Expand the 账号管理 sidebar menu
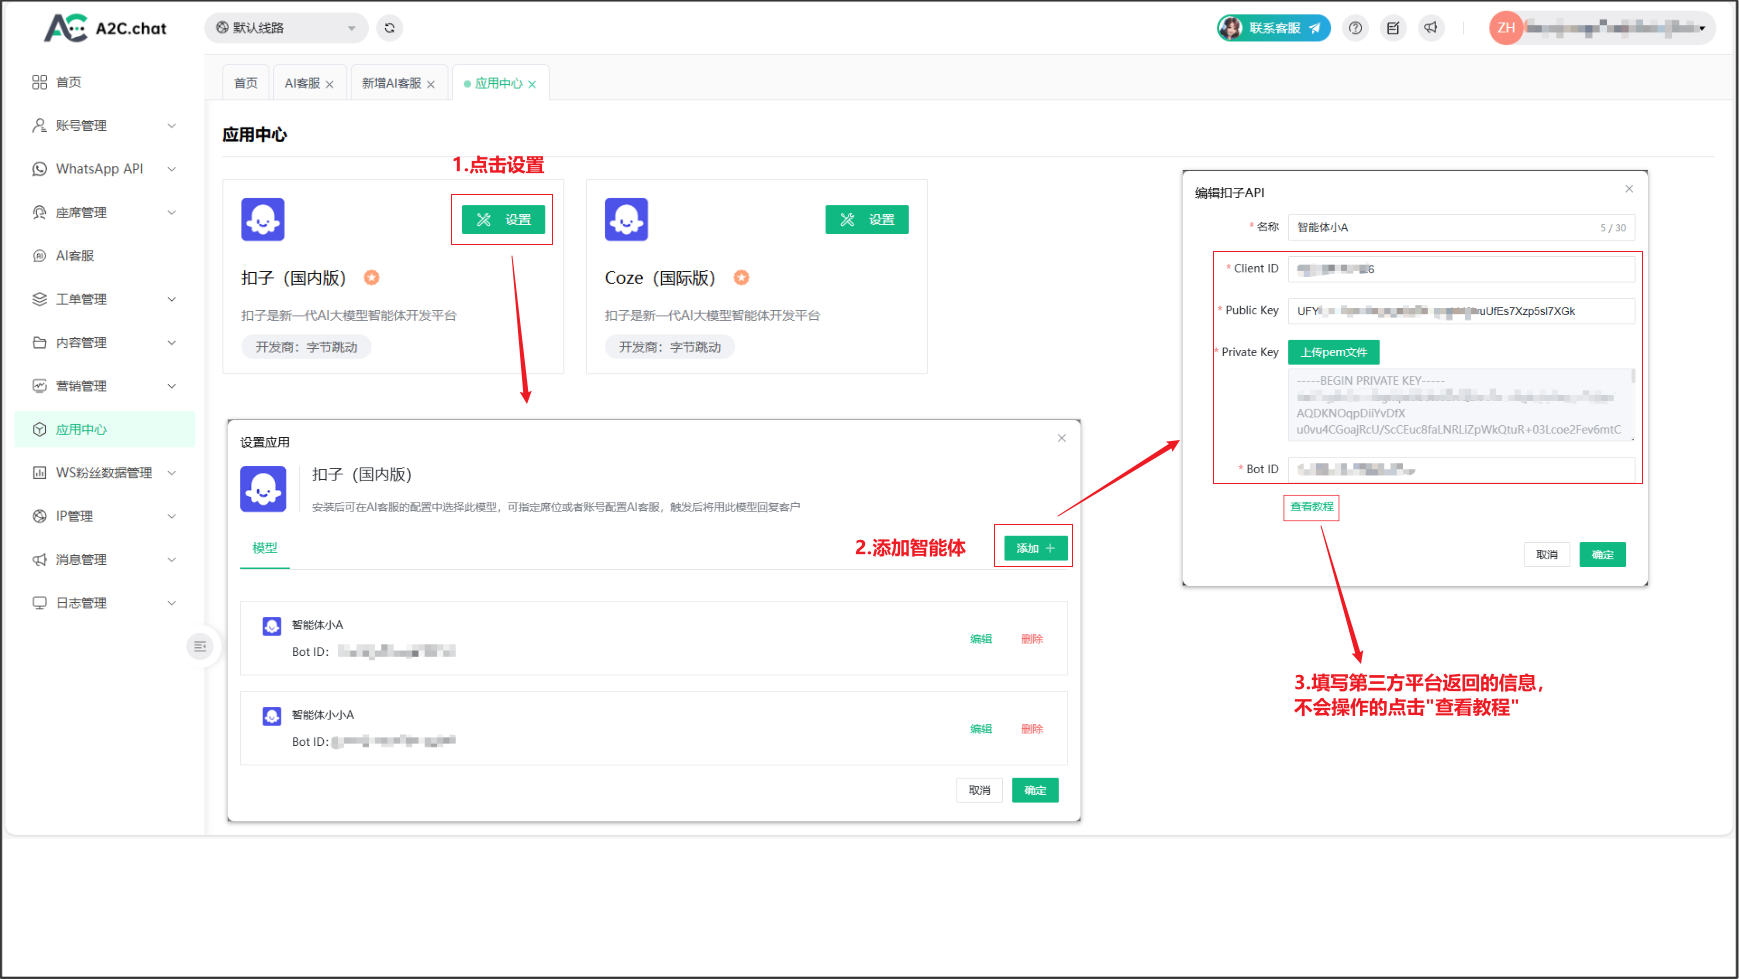The height and width of the screenshot is (979, 1739). (x=105, y=126)
